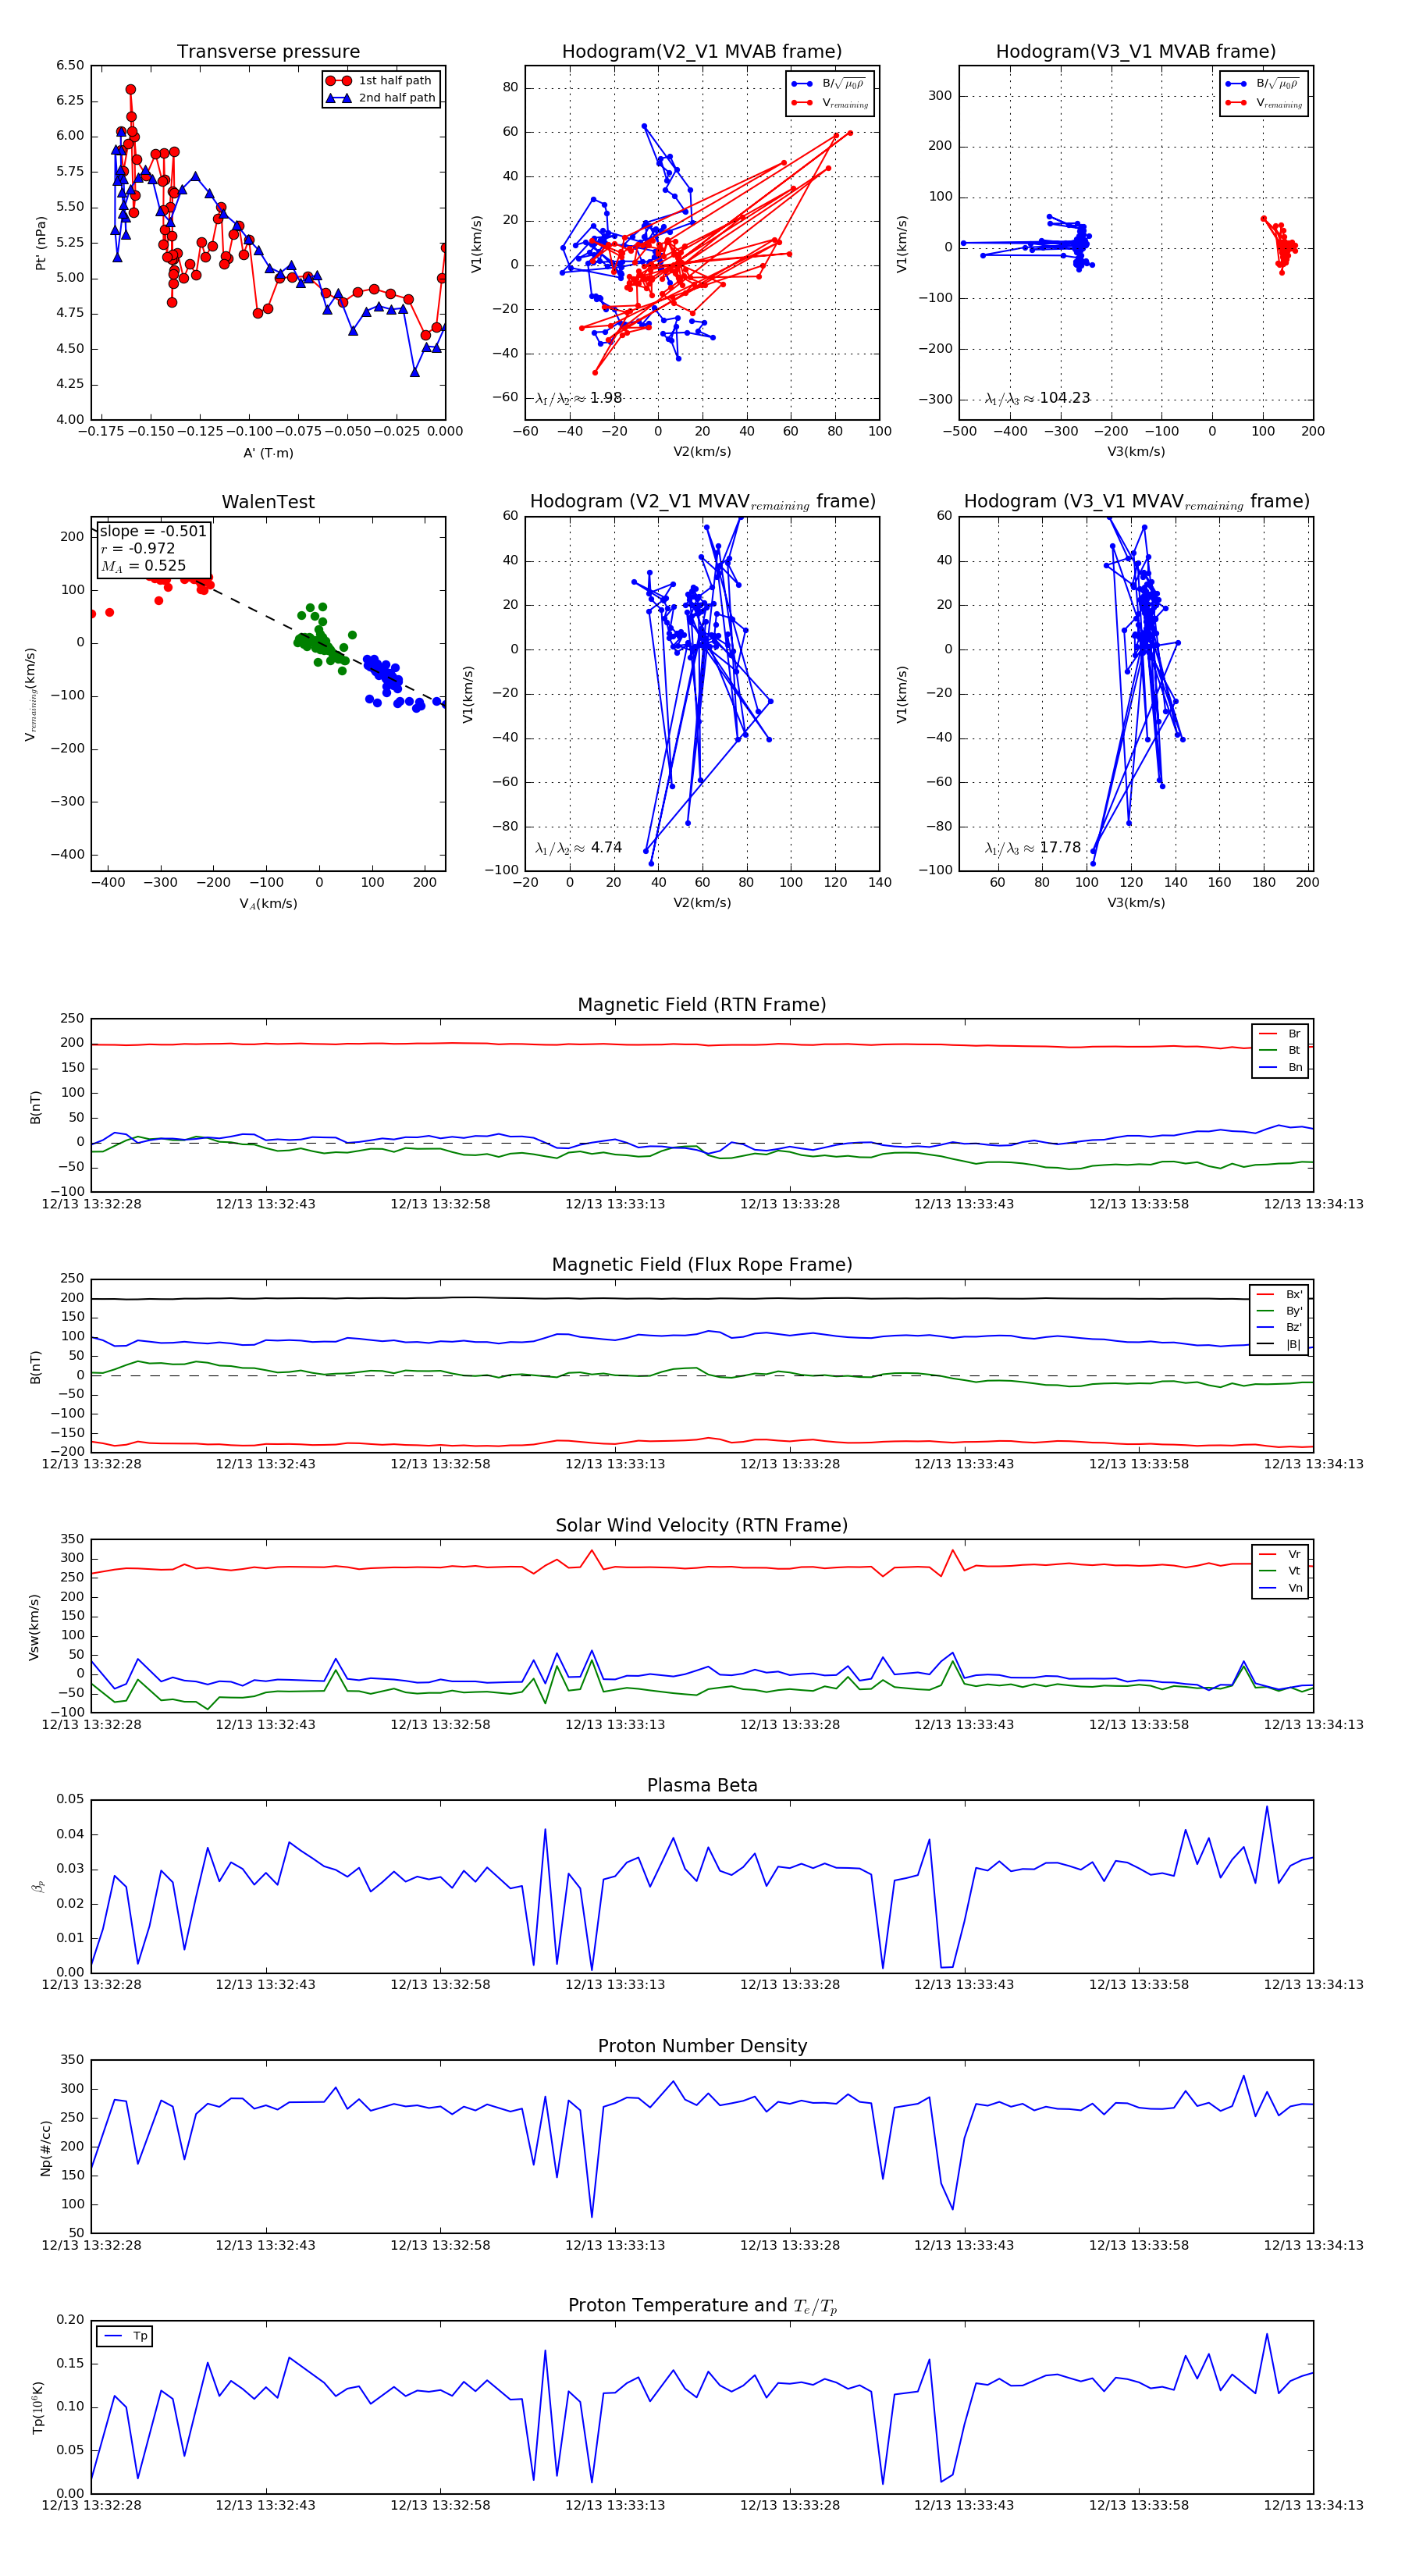Click the "Hodogram(V2_V1 MVAB frame)" title

point(702,51)
